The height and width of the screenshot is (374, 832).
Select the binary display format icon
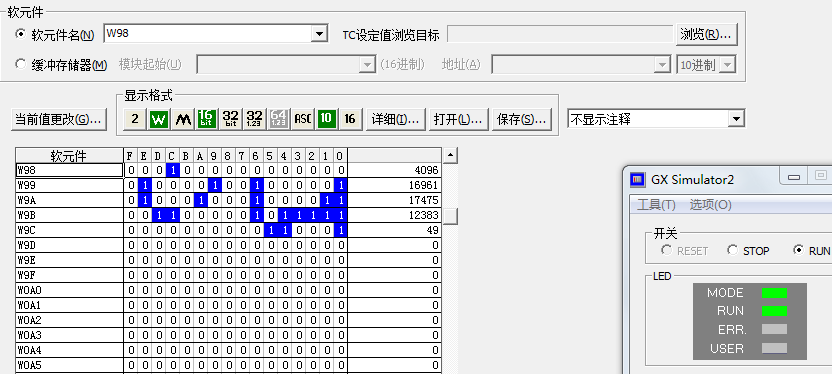(x=135, y=119)
